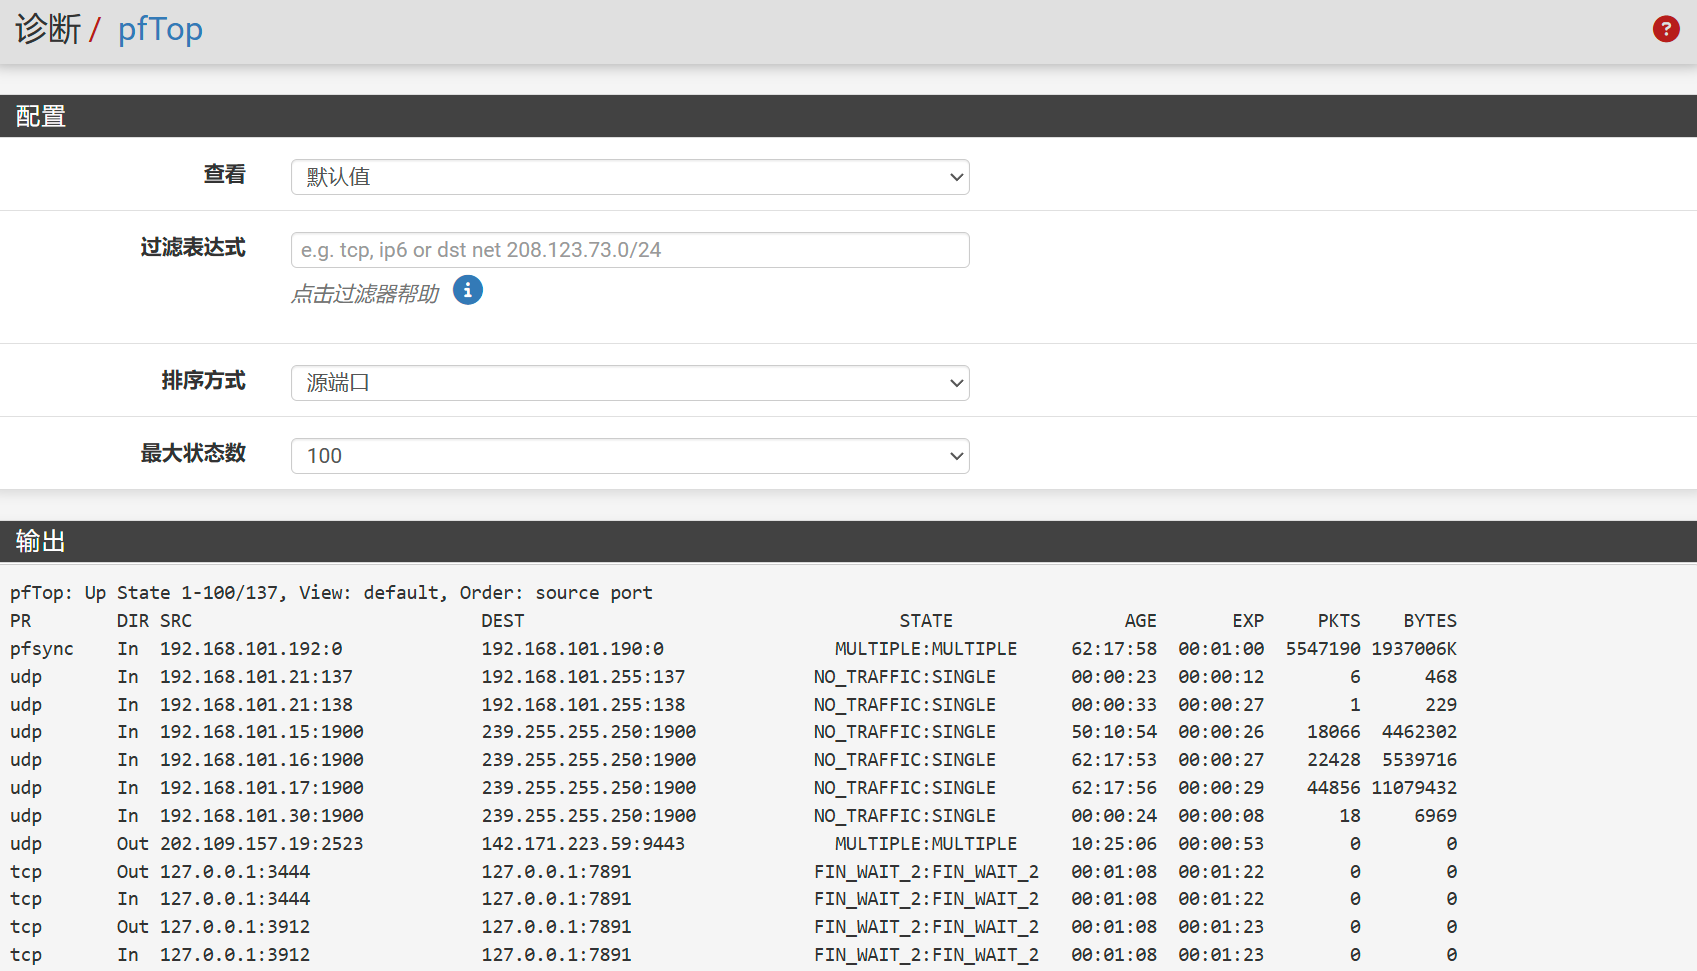The width and height of the screenshot is (1697, 971).
Task: Click the 排序方式 field label
Action: tap(203, 381)
